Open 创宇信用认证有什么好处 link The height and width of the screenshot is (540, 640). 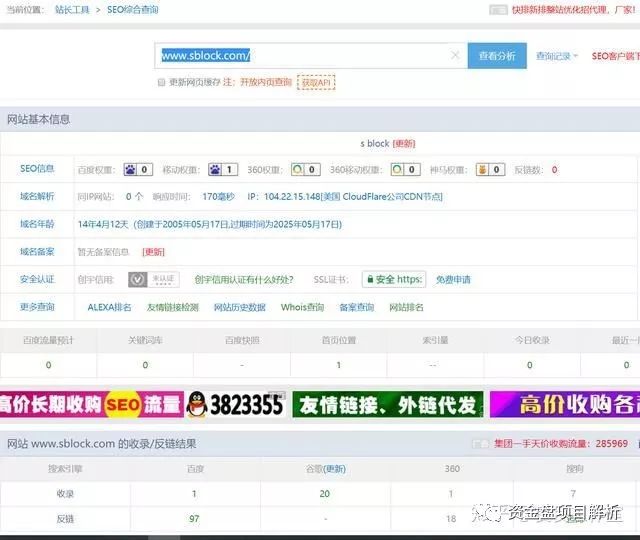tap(244, 280)
